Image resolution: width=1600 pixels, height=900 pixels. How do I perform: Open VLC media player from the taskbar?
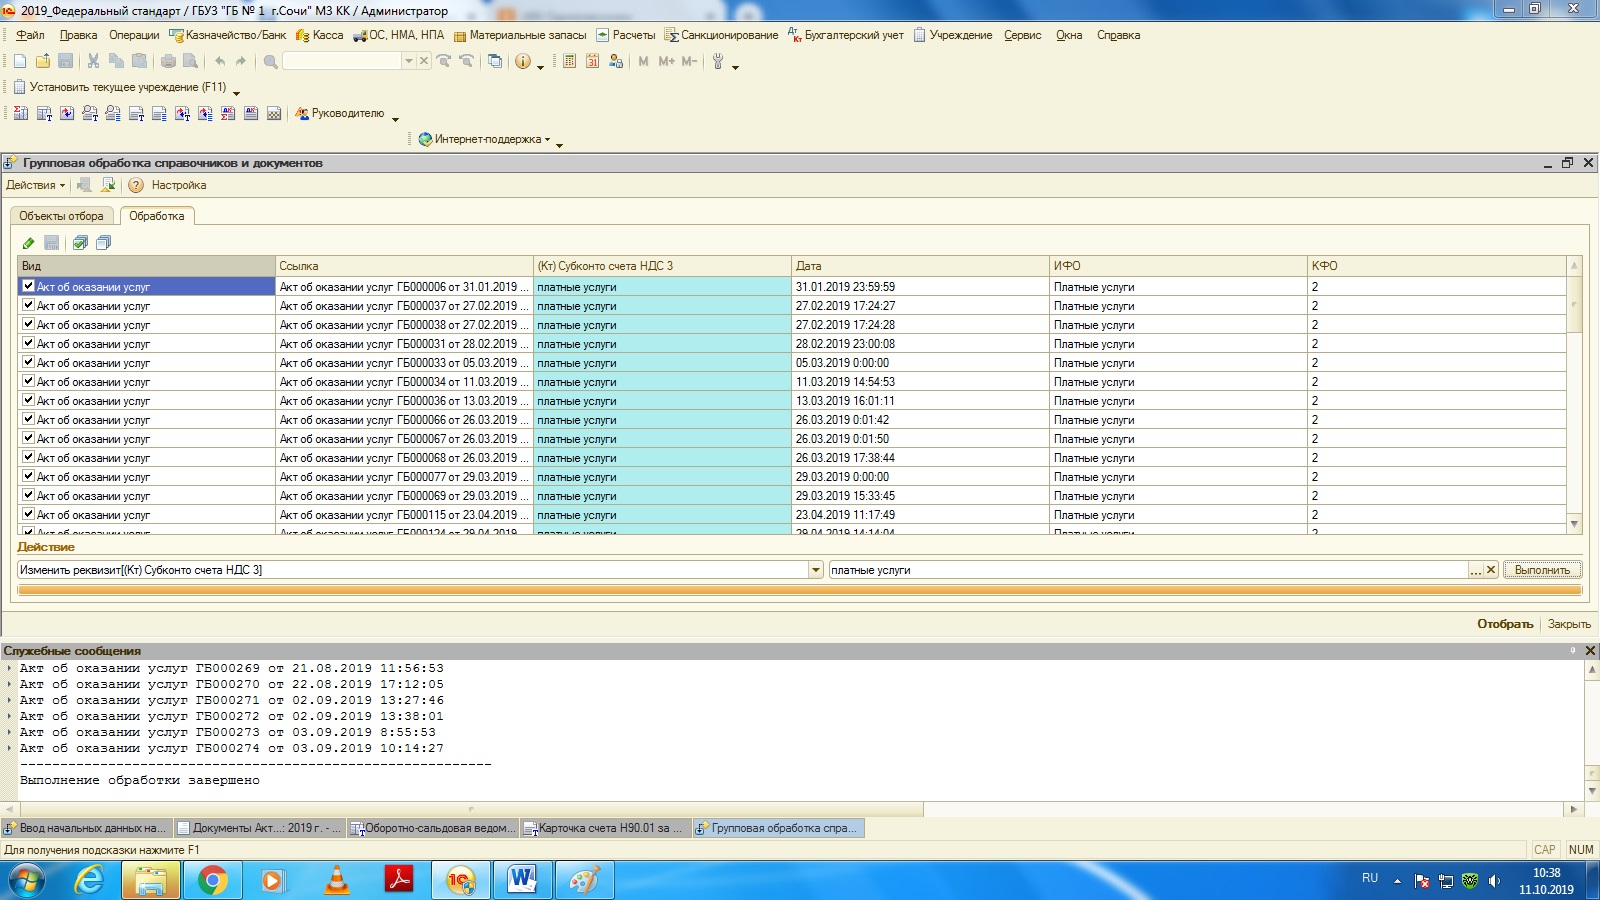(337, 881)
